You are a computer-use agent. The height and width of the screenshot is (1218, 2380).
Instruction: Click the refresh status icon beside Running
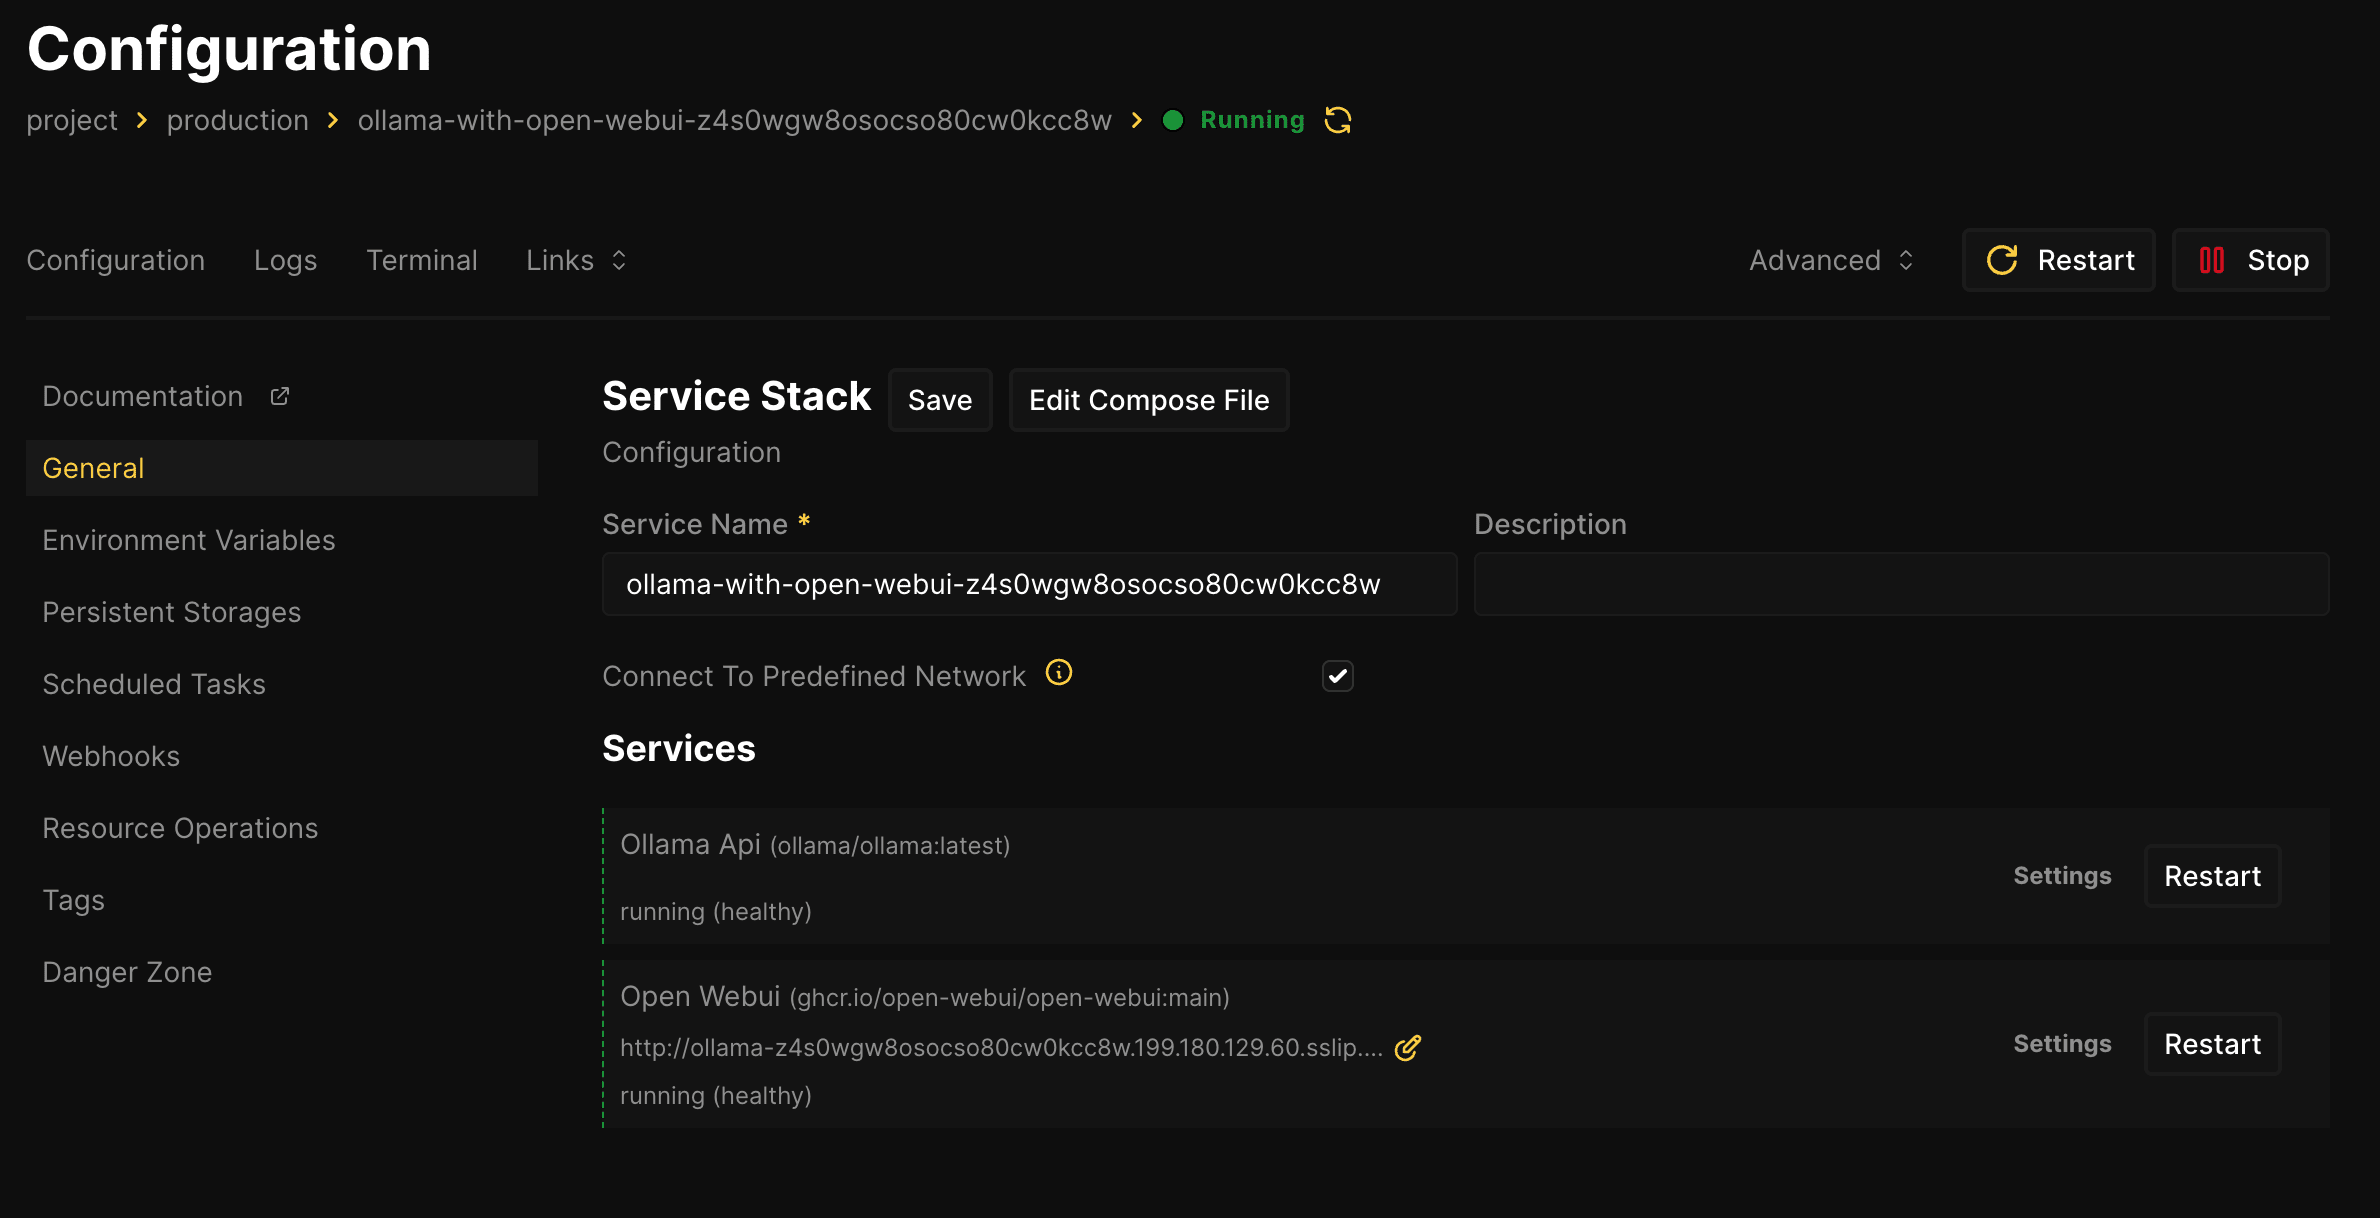point(1338,120)
